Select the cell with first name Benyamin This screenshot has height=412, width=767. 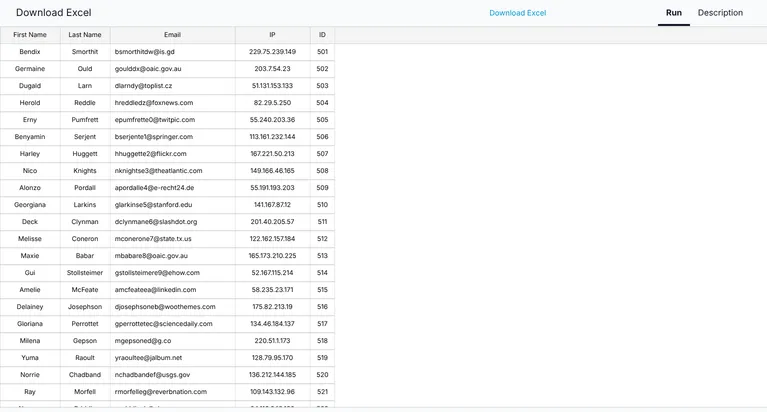[30, 137]
